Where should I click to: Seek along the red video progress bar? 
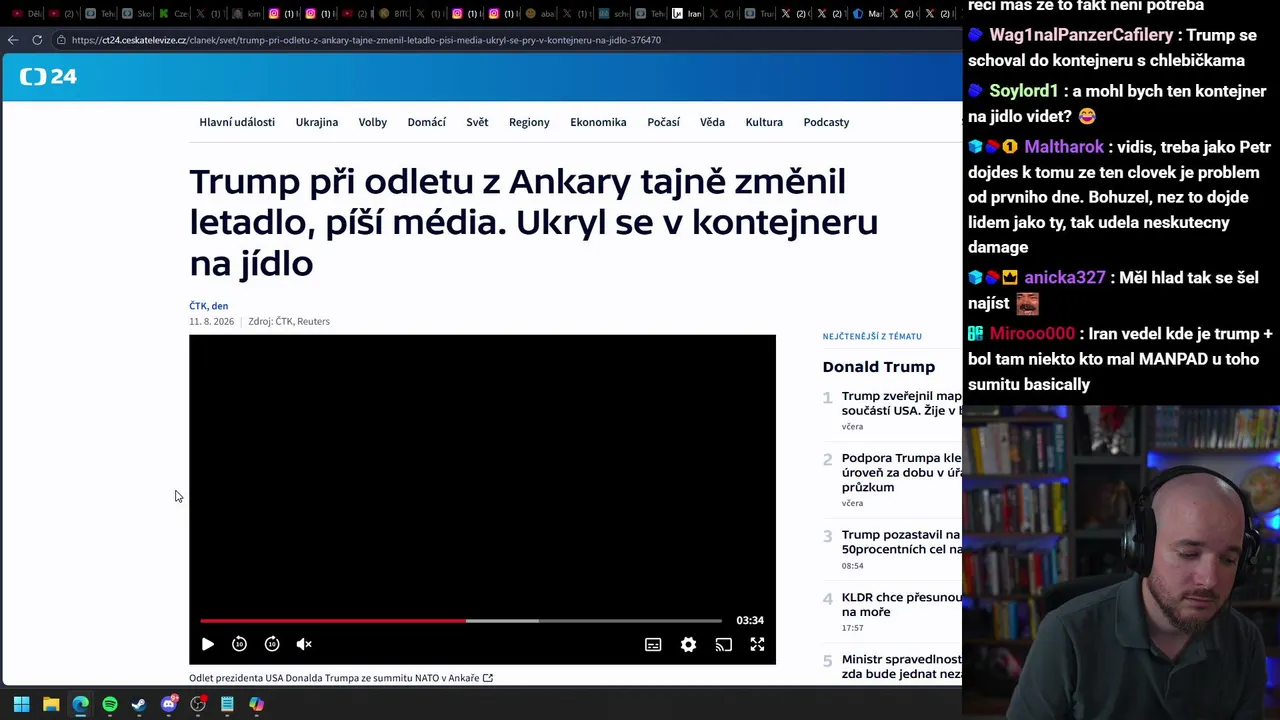[460, 621]
